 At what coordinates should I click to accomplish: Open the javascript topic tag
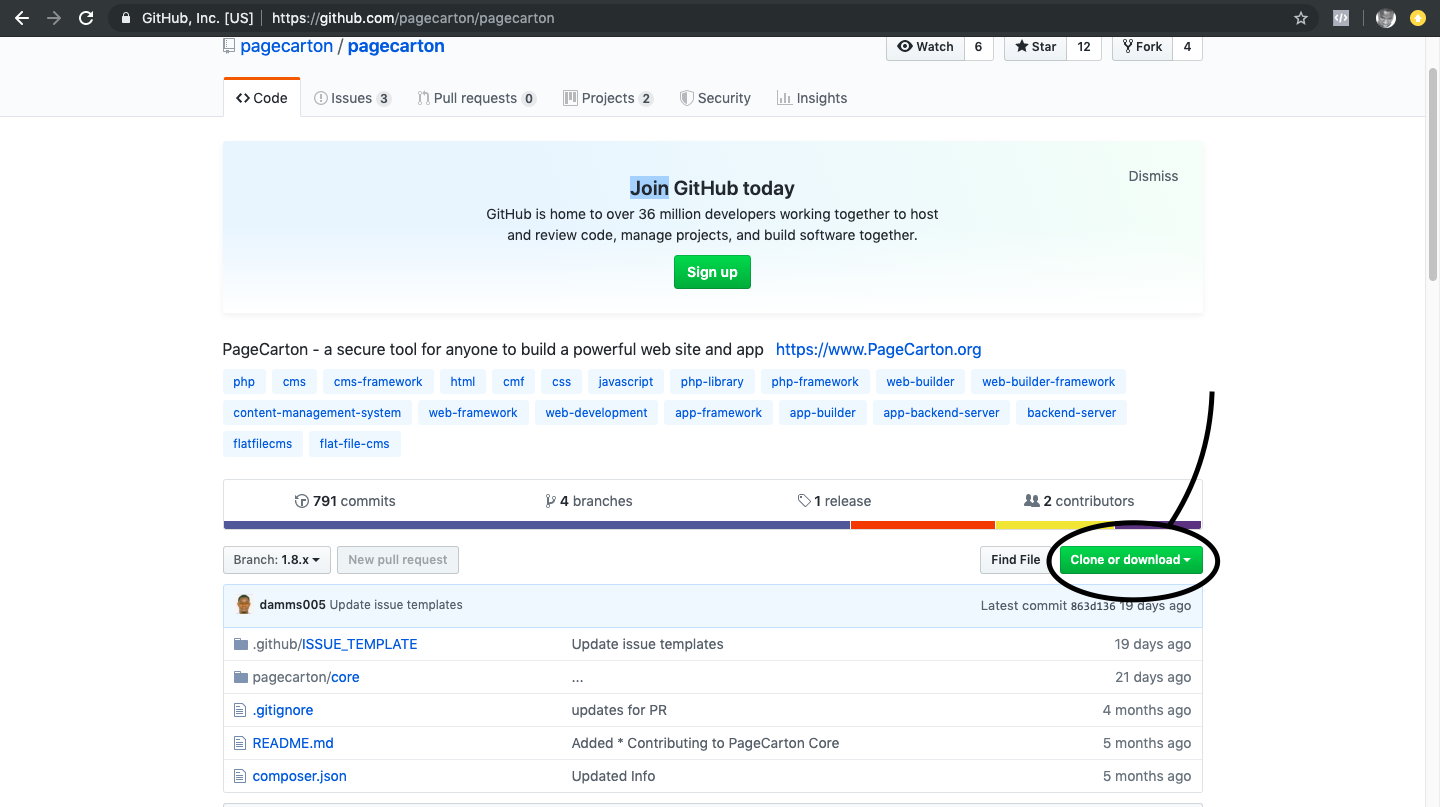tap(626, 382)
